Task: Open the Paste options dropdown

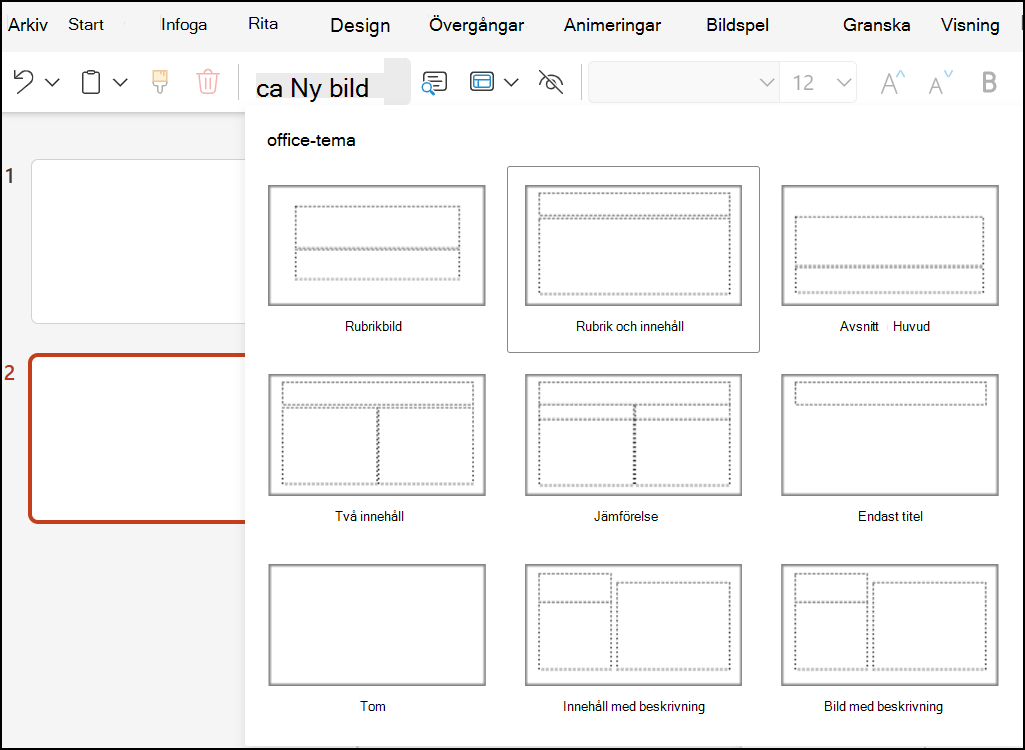Action: point(120,82)
